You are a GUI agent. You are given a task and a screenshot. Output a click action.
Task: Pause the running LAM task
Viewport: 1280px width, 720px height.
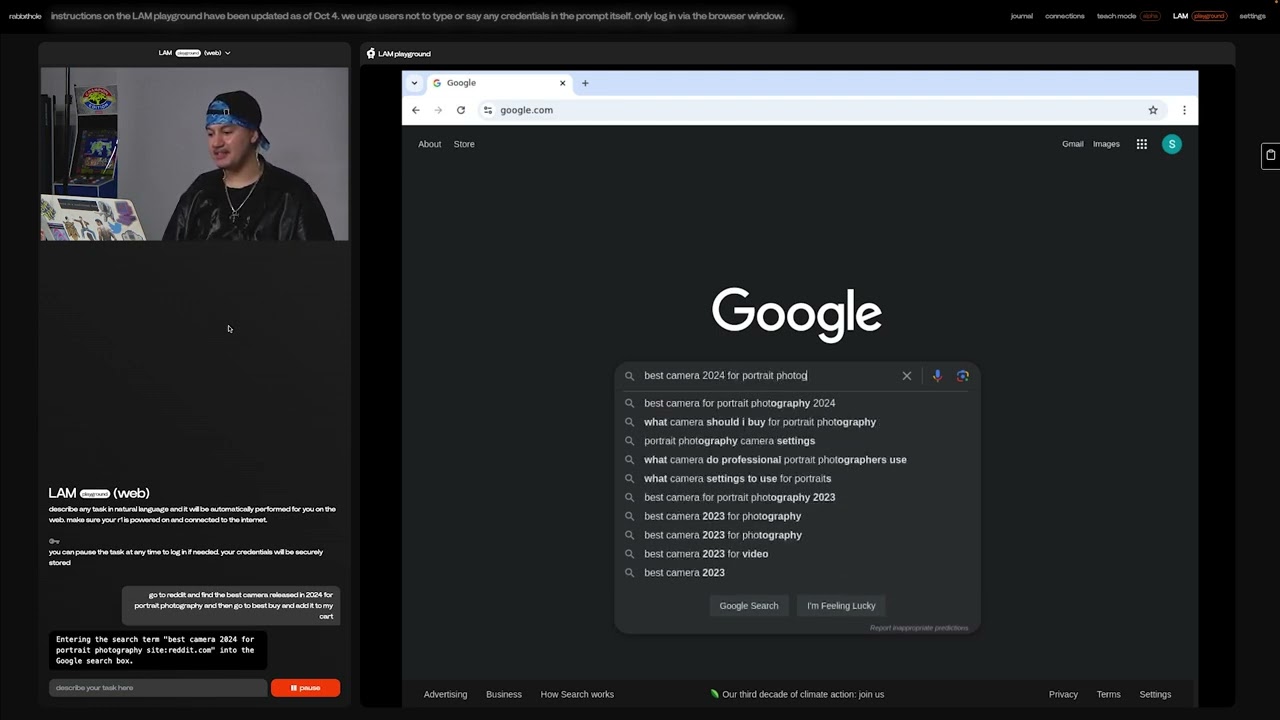(305, 688)
